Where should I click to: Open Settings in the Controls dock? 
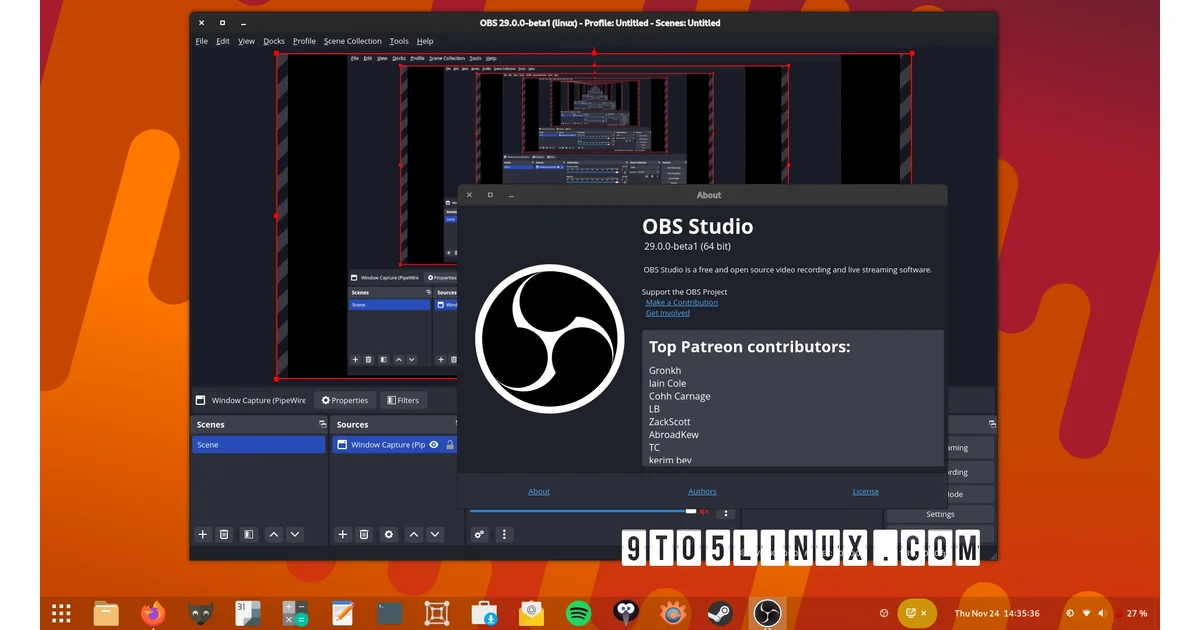tap(940, 514)
